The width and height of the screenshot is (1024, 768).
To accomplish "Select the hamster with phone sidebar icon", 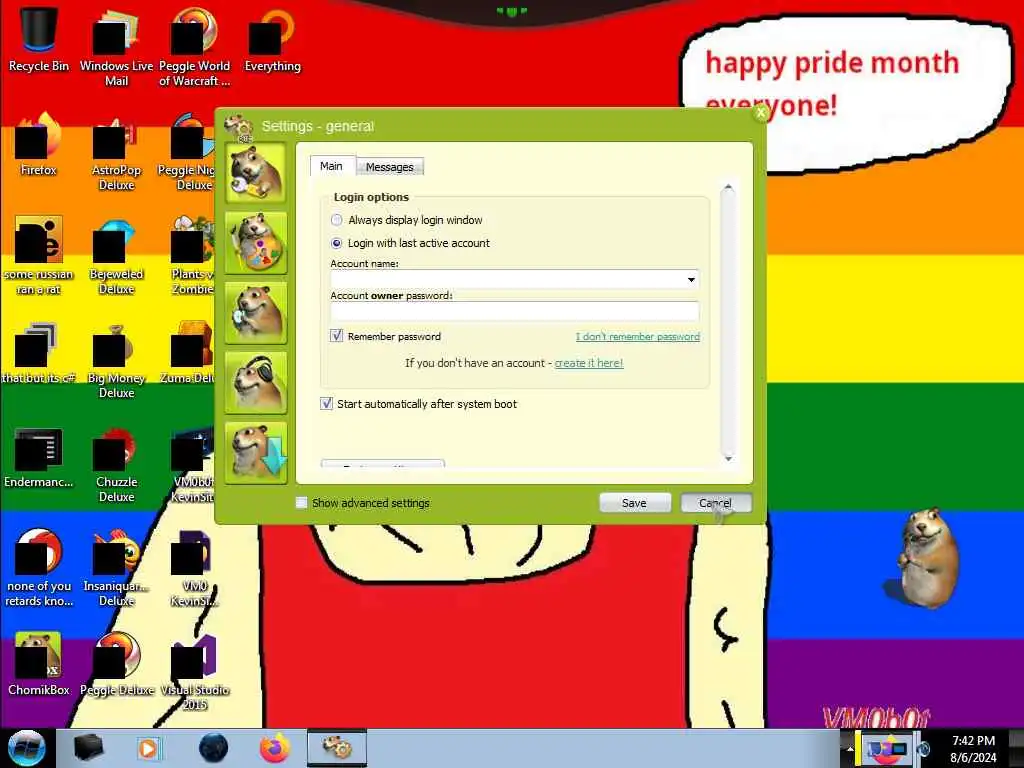I will pos(256,313).
